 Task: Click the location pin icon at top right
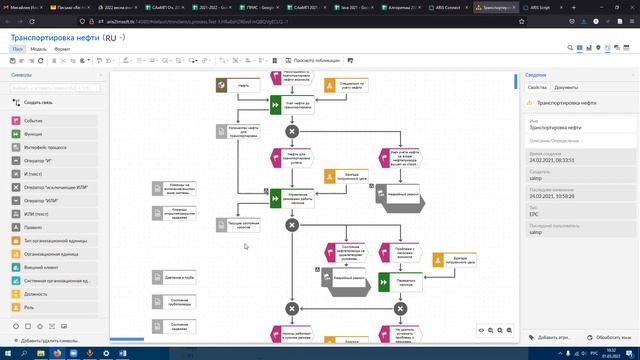coord(598,48)
